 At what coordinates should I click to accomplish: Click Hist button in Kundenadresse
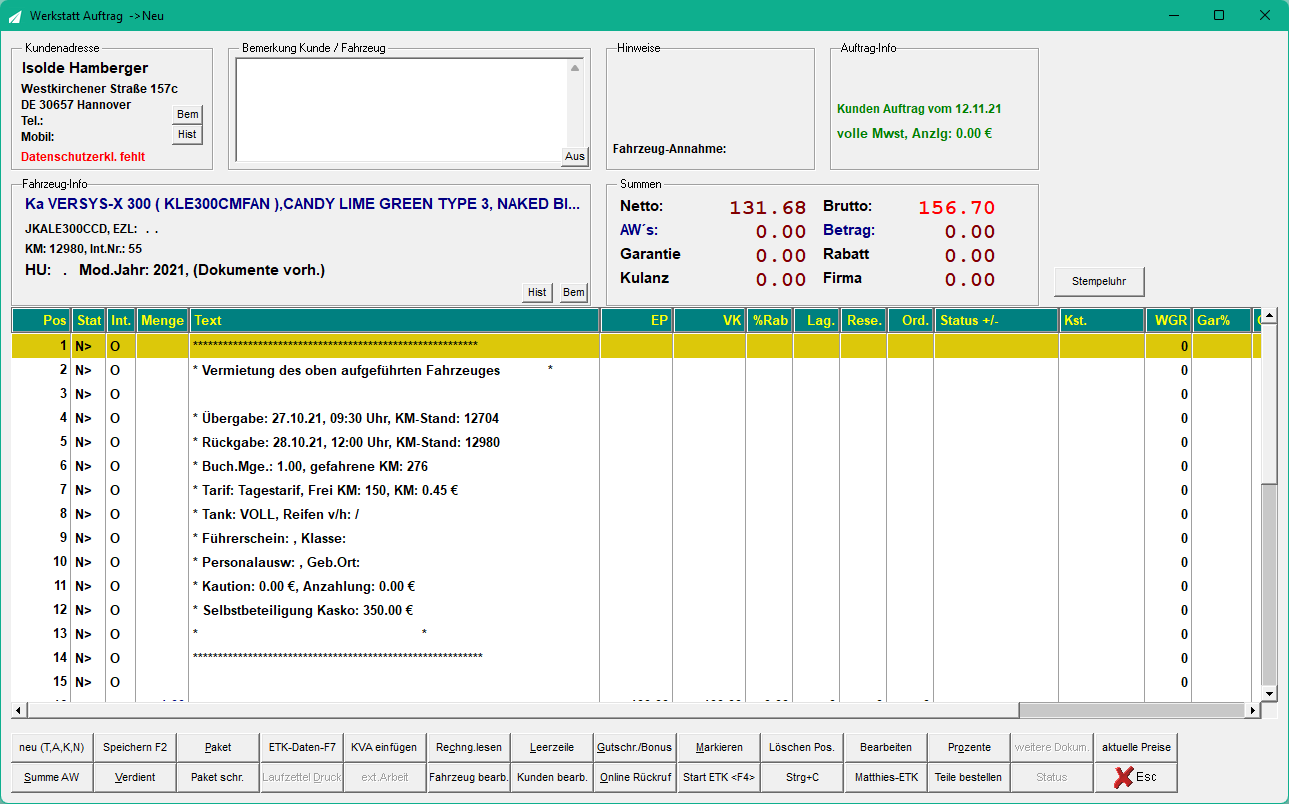187,135
